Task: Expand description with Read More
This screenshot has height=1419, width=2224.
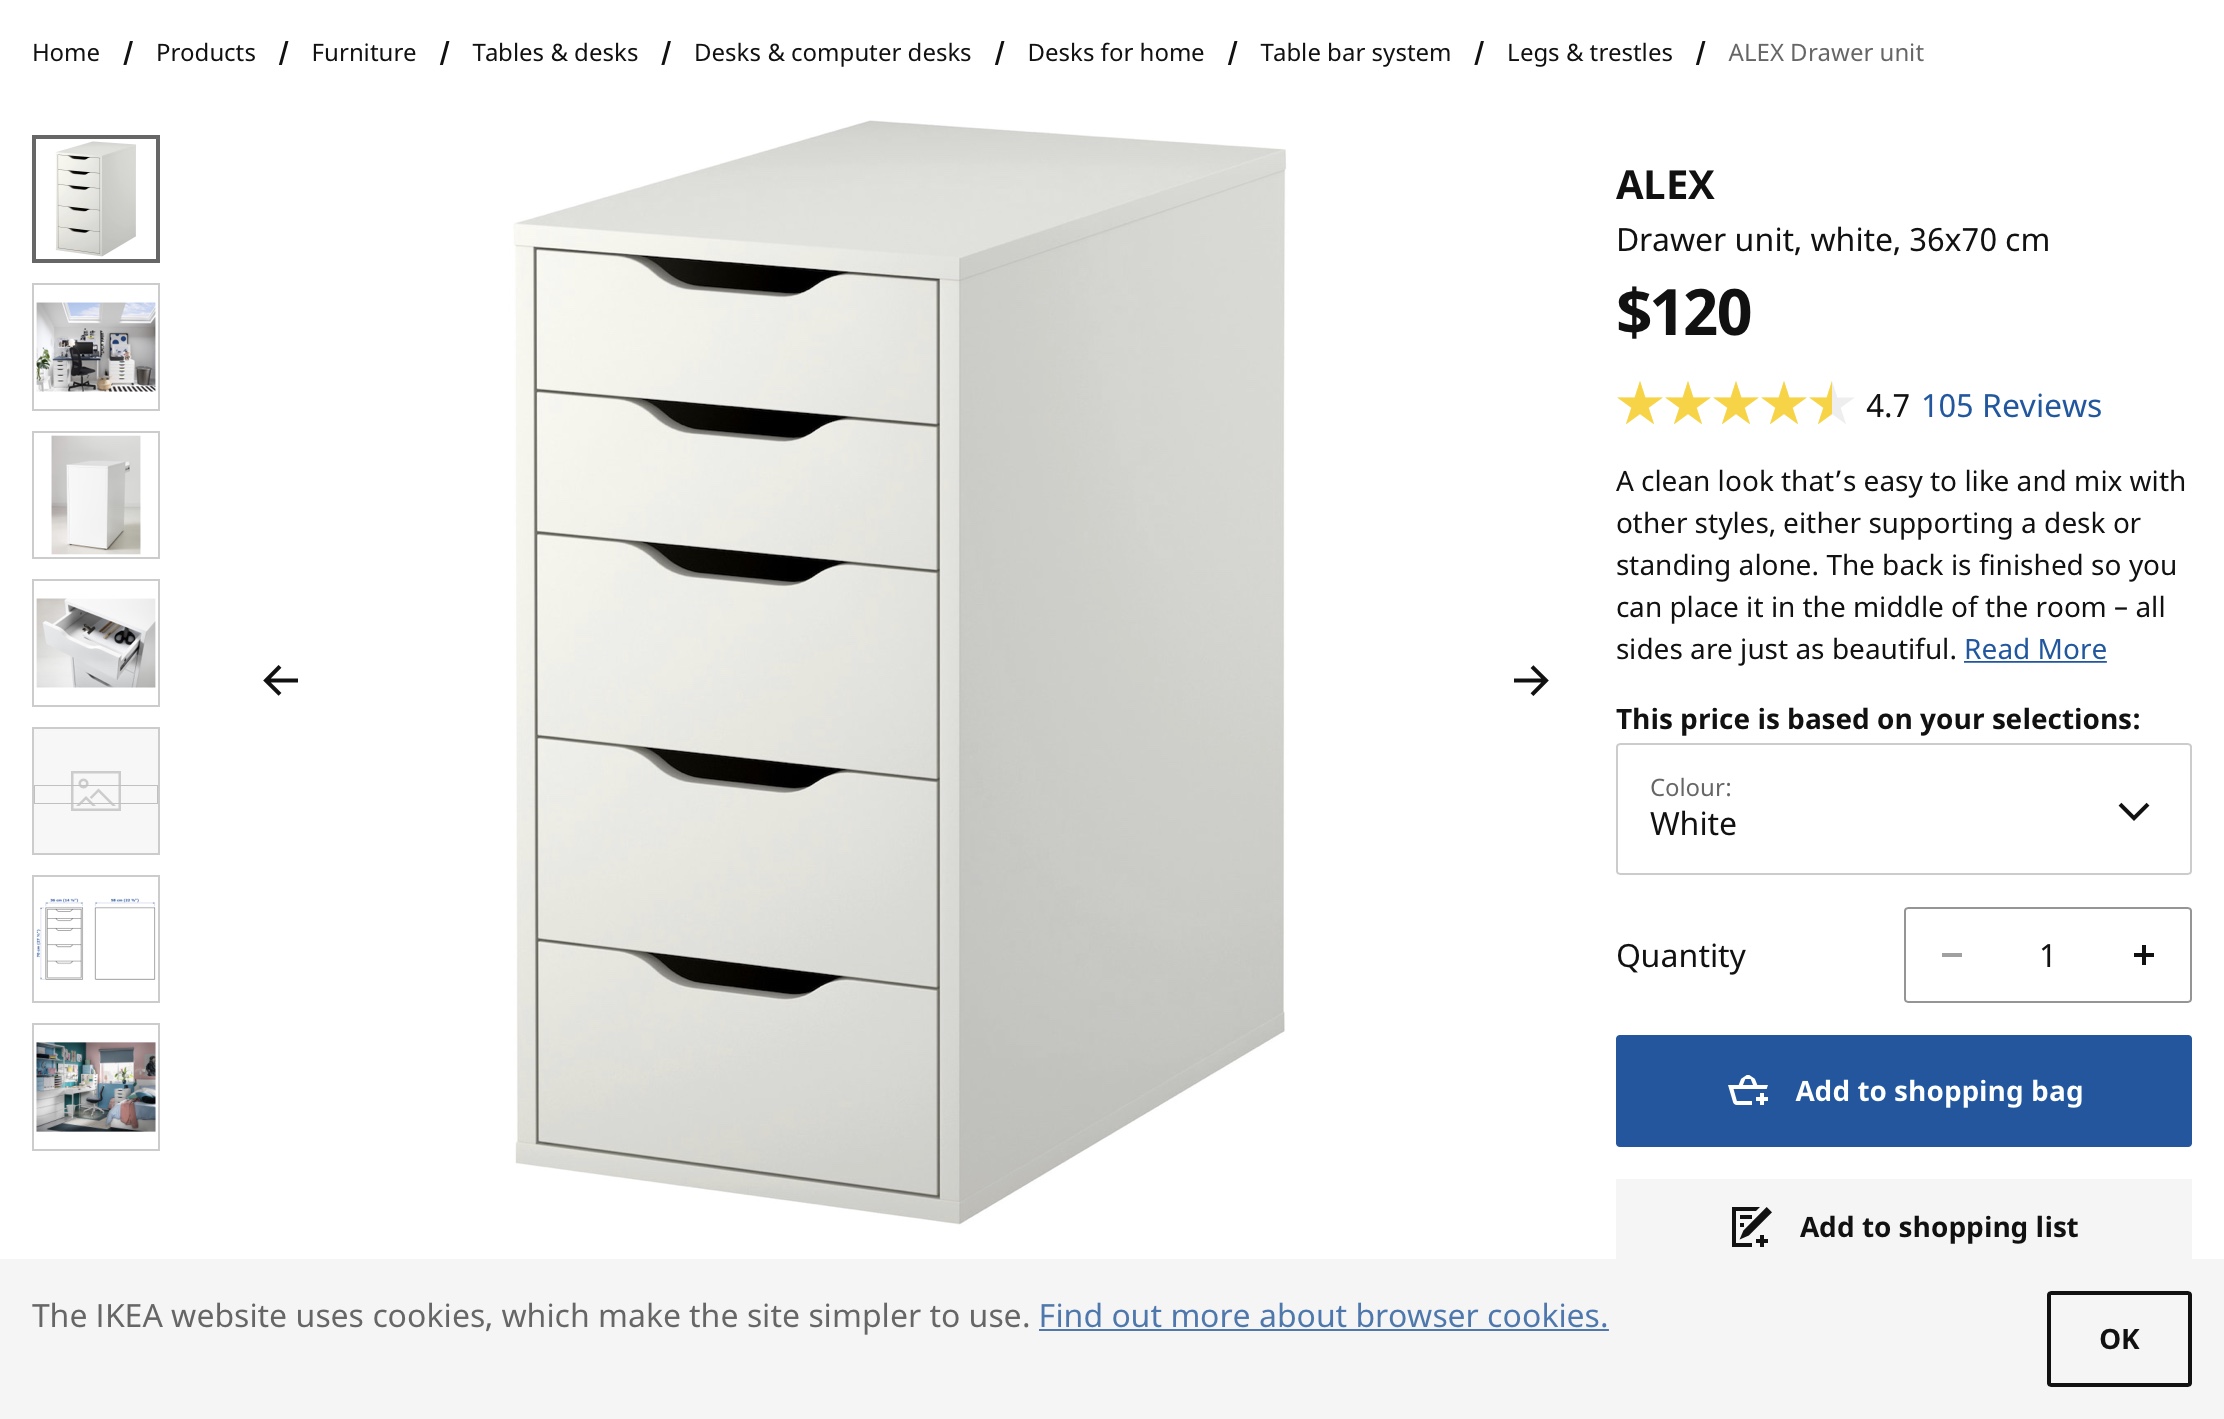Action: pos(2035,650)
